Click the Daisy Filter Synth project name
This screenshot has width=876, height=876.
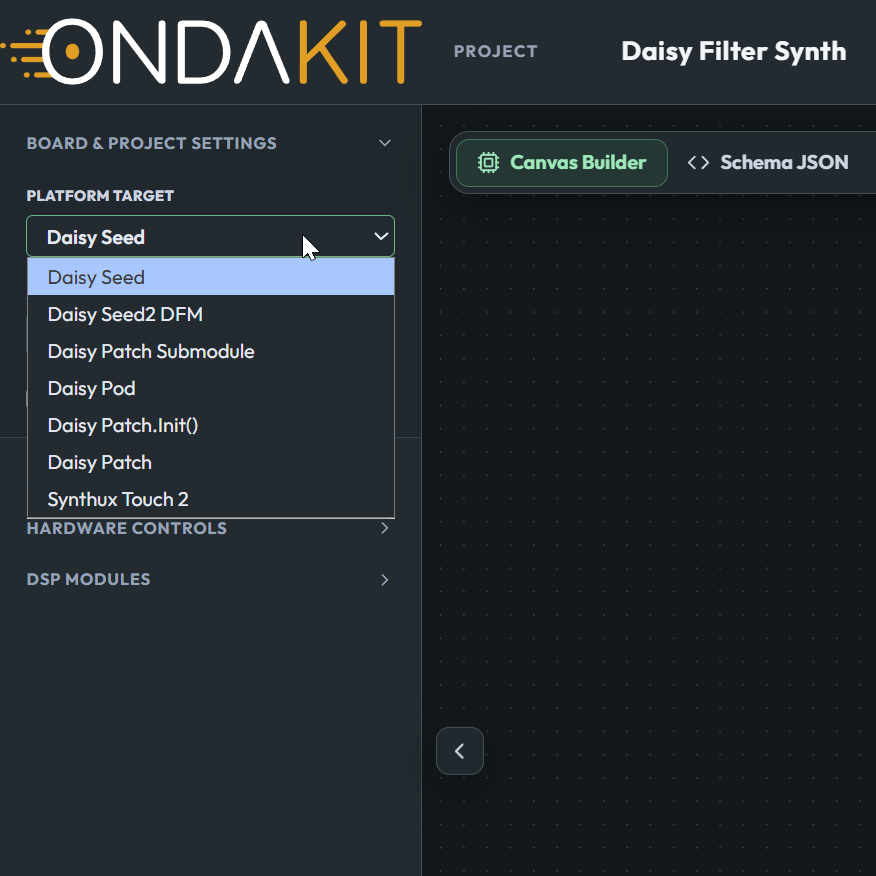pyautogui.click(x=734, y=51)
